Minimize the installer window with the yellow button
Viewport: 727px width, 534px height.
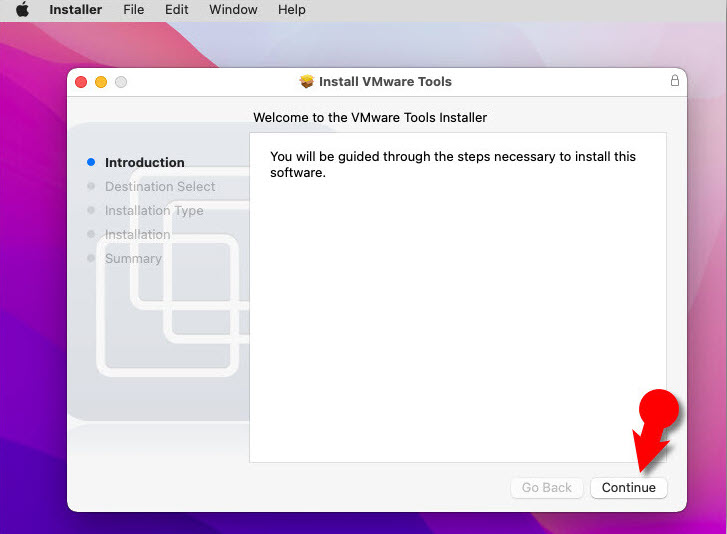click(x=101, y=82)
